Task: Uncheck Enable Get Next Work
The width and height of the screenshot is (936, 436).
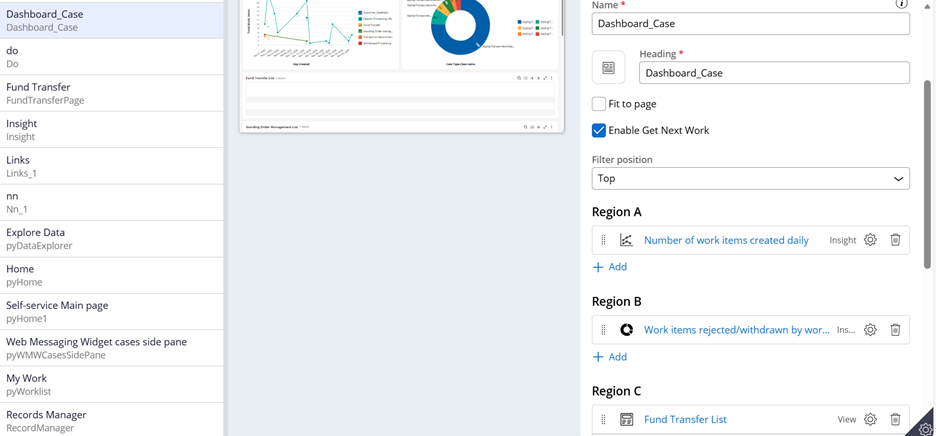Action: (x=599, y=131)
